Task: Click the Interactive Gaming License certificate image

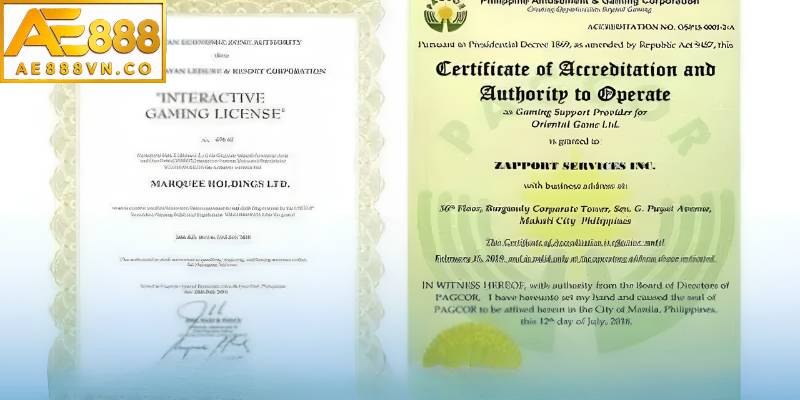Action: click(217, 200)
